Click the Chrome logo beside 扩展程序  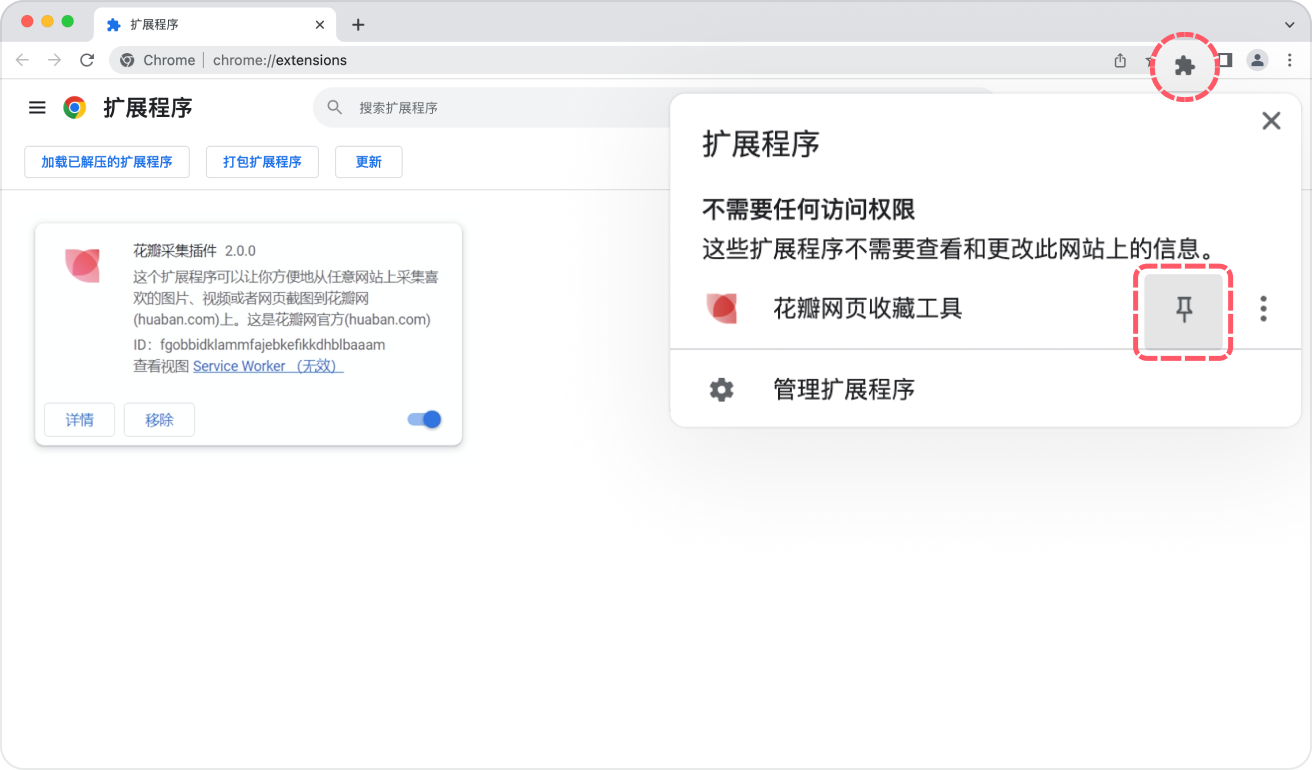click(x=74, y=108)
